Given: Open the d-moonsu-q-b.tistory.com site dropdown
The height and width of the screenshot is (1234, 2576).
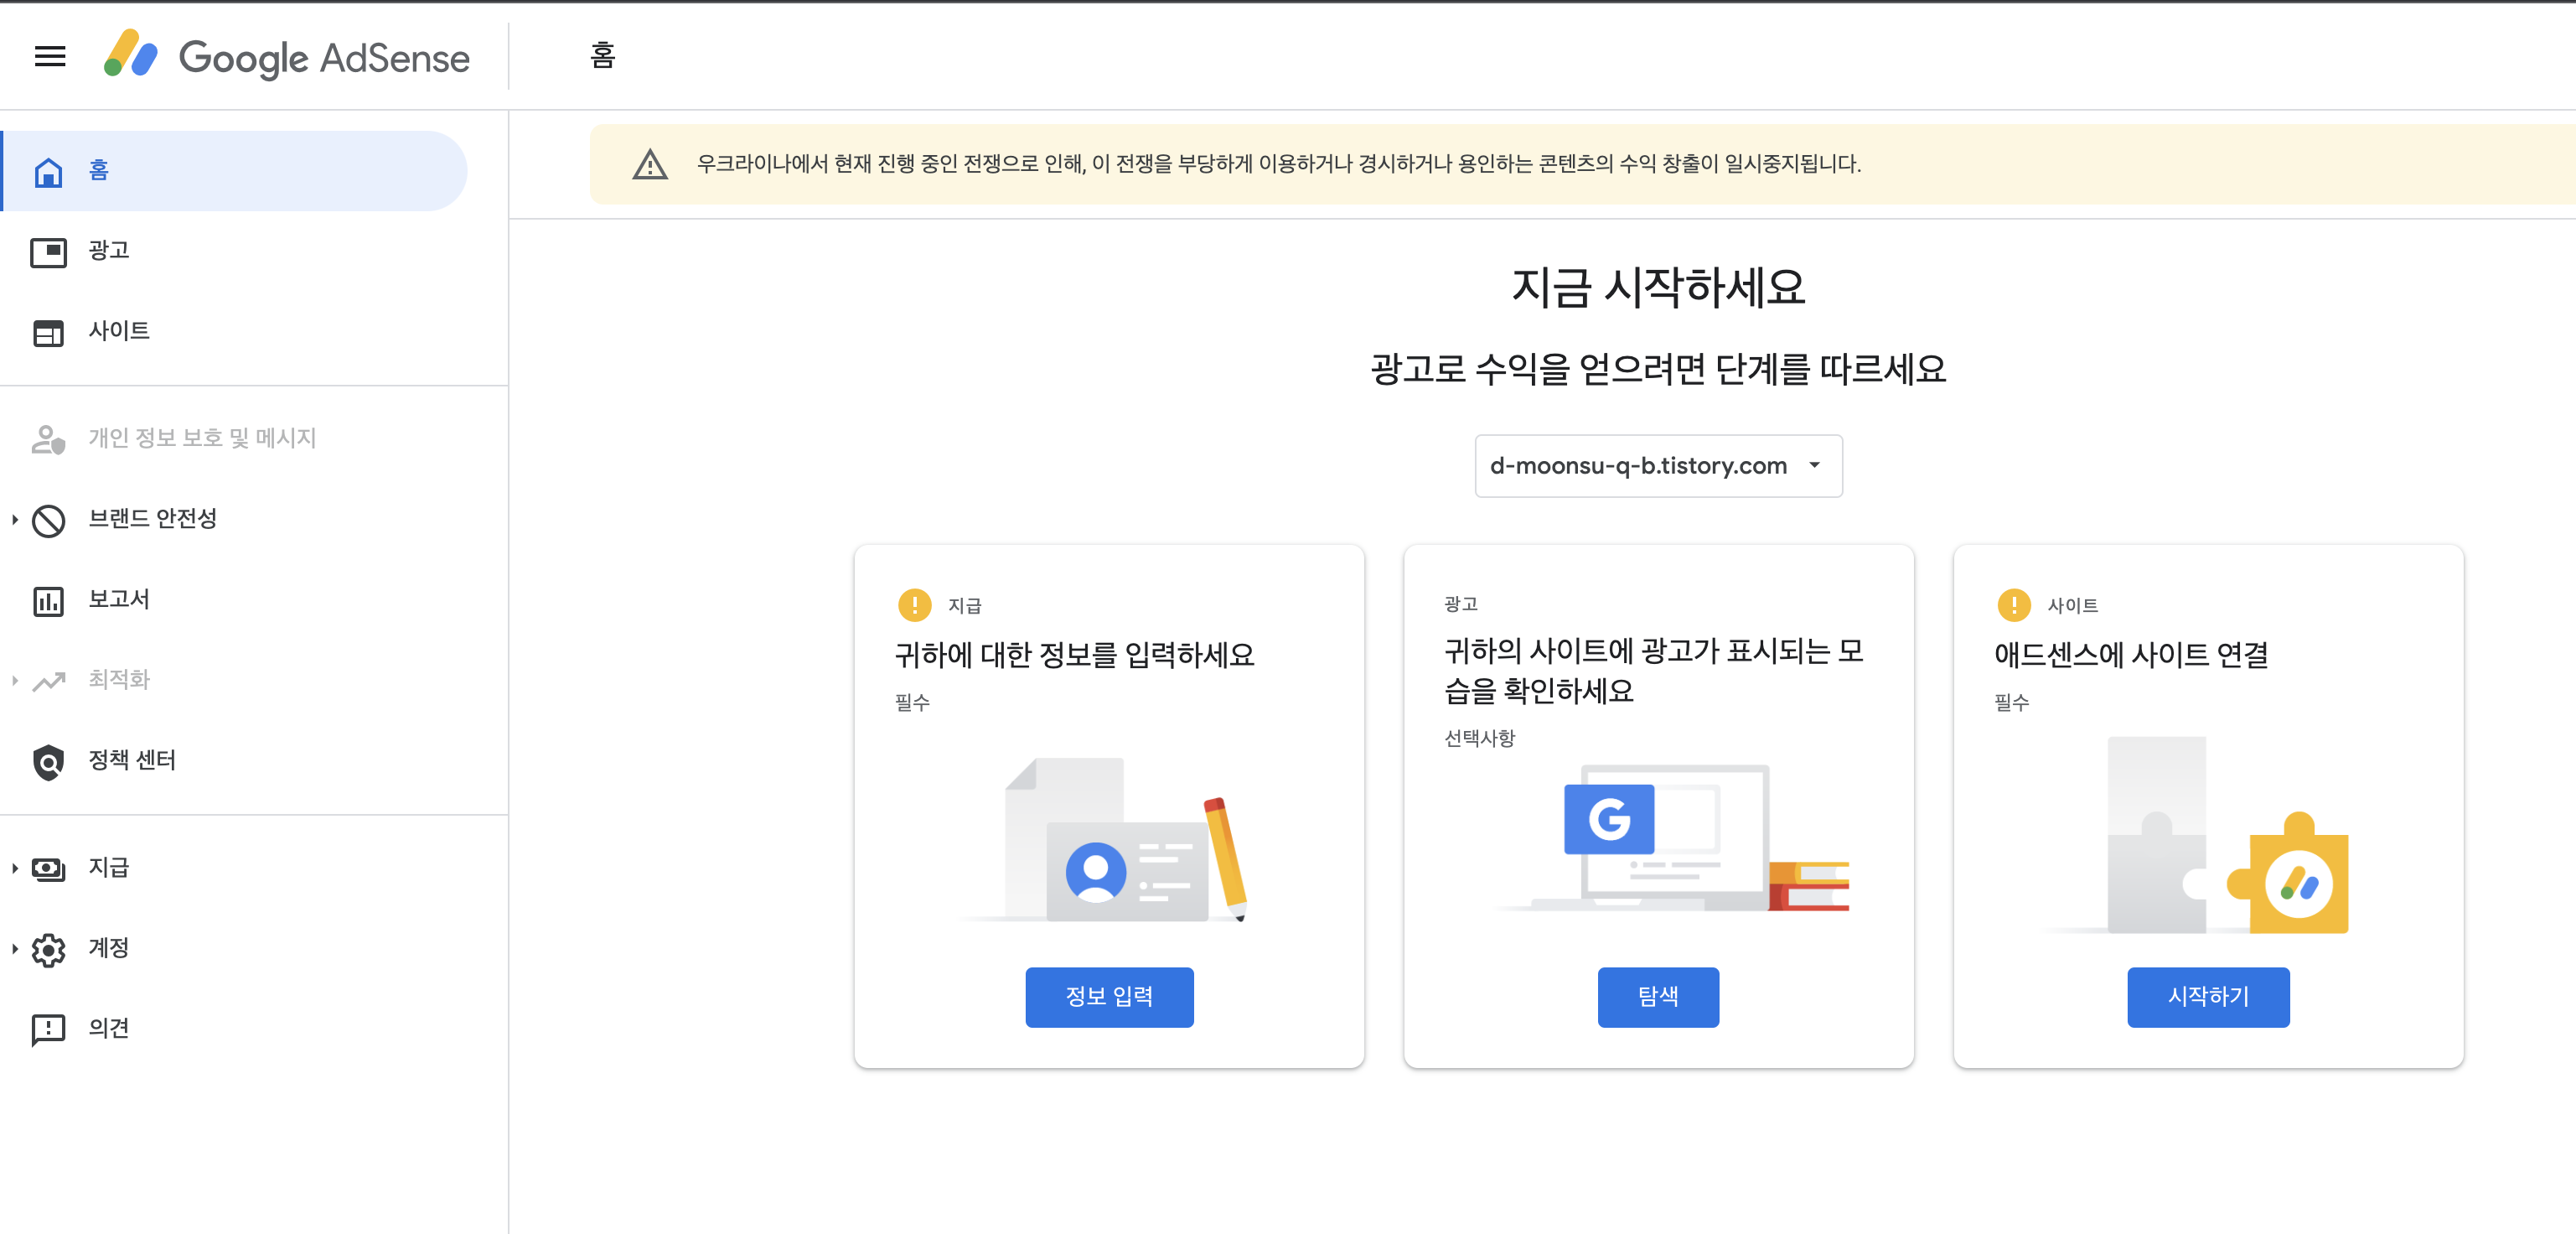Looking at the screenshot, I should 1658,465.
